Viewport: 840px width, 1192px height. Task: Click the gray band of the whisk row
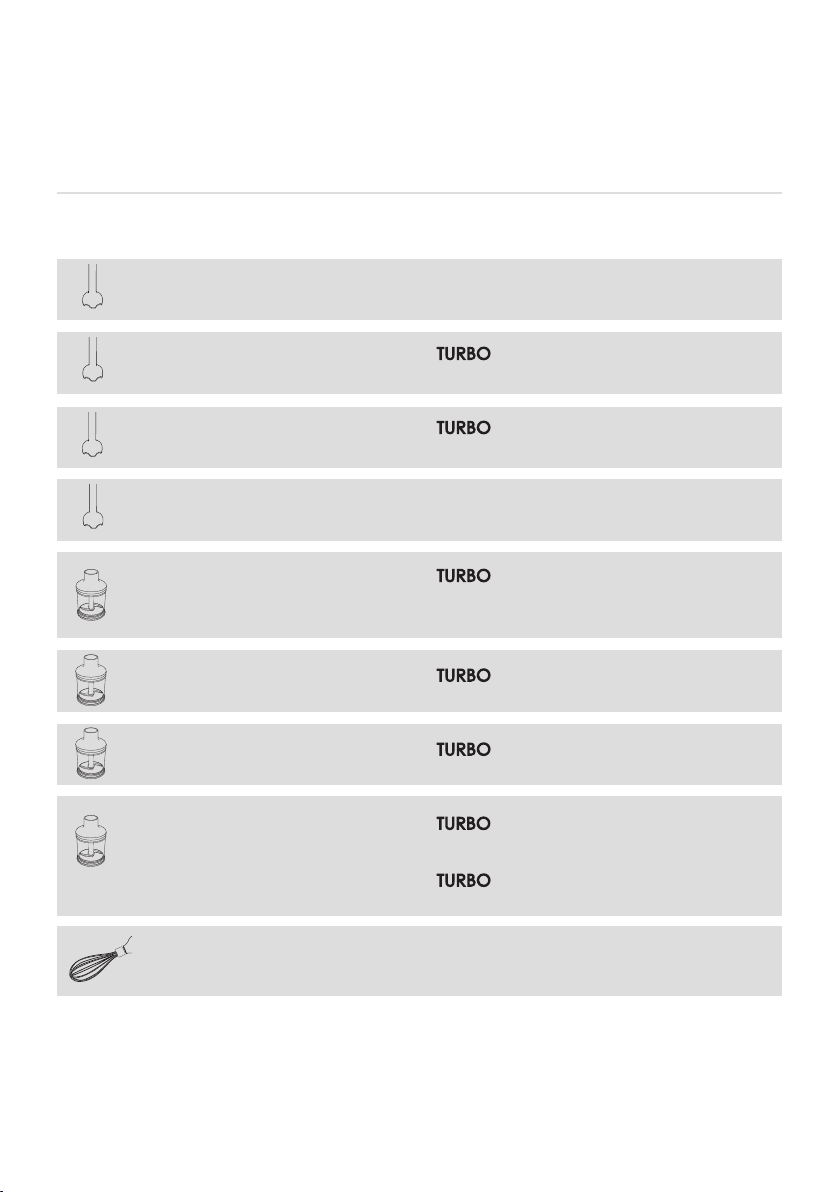[420, 961]
